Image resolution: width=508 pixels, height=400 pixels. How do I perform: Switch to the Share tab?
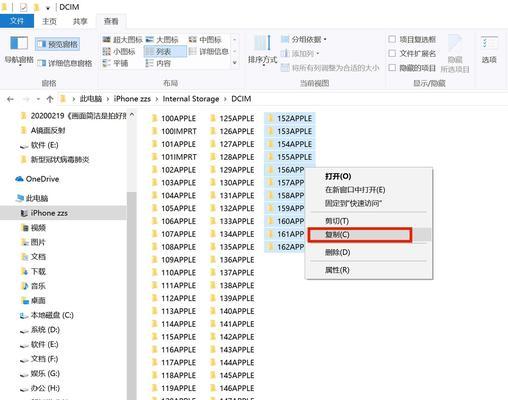[80, 21]
